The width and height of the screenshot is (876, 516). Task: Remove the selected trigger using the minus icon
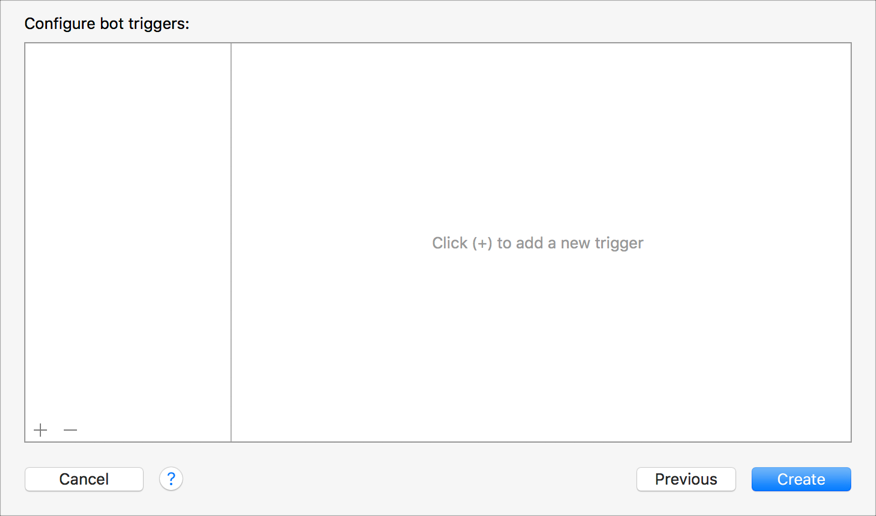tap(70, 430)
